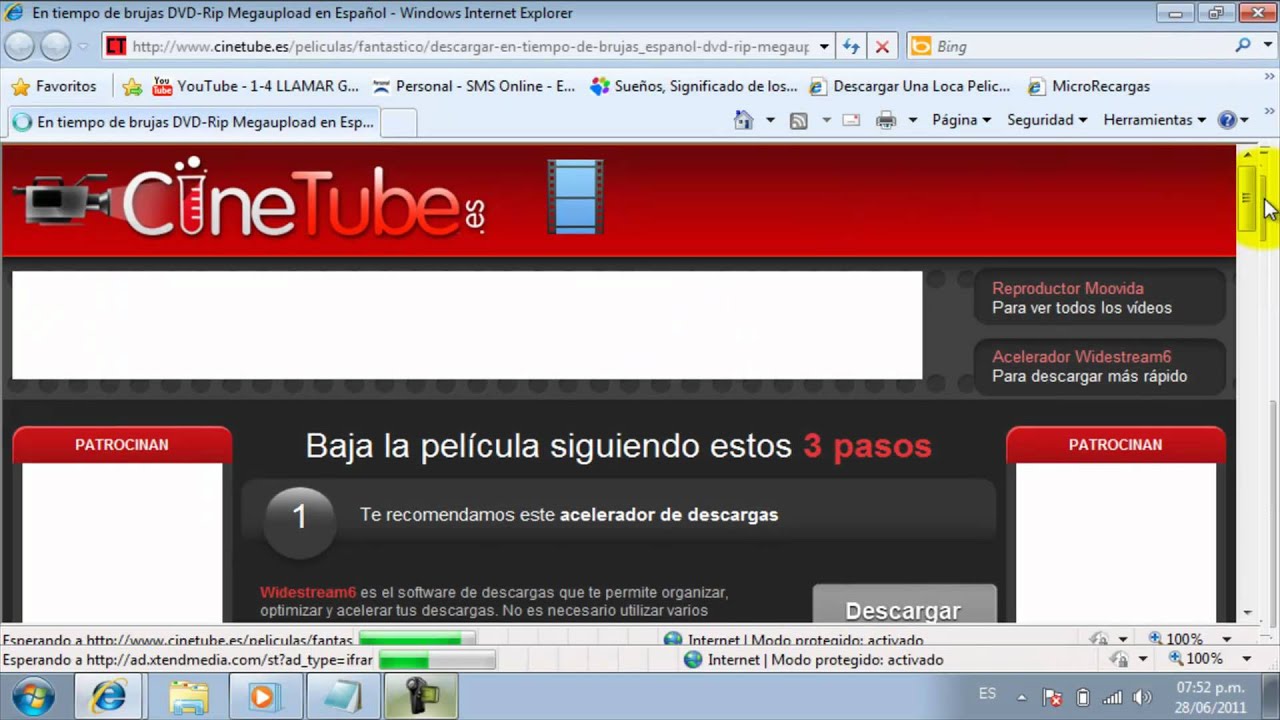Expand the Help dropdown arrow

tap(1245, 120)
